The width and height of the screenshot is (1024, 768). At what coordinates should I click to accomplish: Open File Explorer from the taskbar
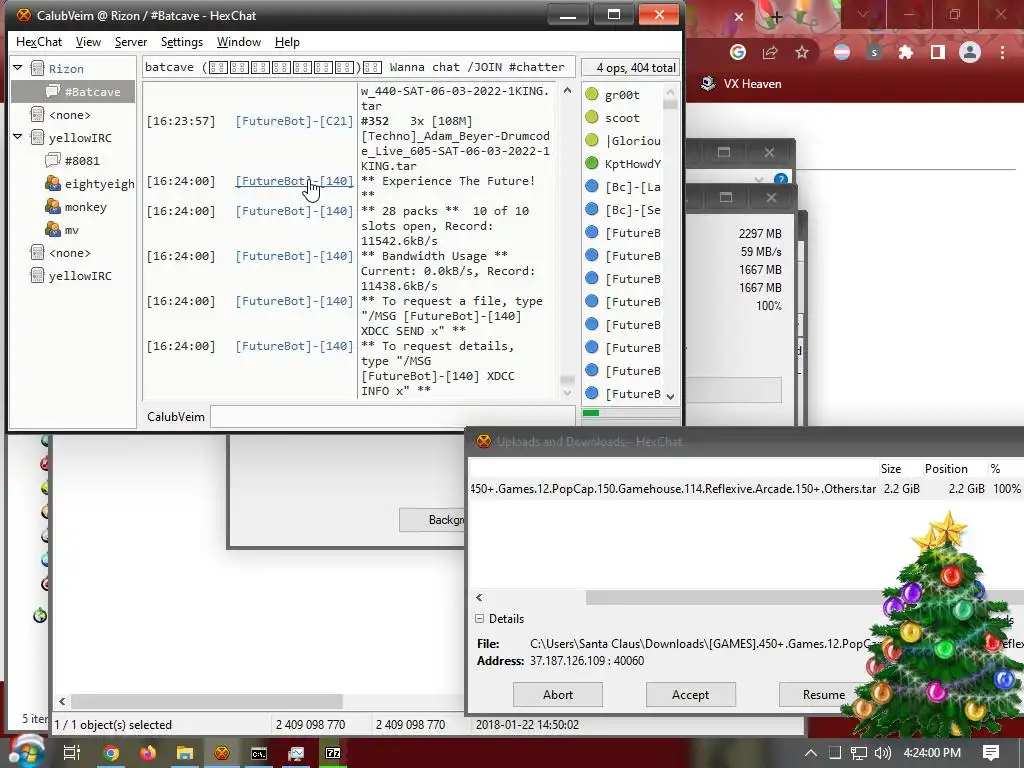185,753
